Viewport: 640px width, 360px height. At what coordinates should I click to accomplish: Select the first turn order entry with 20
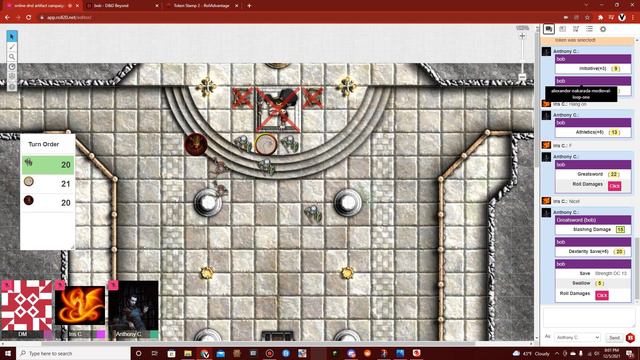(48, 165)
